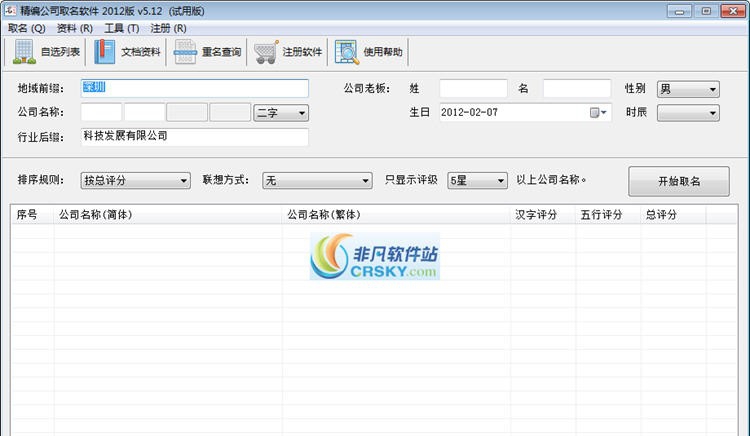Open the 使用帮助 magnifier icon

(x=347, y=52)
